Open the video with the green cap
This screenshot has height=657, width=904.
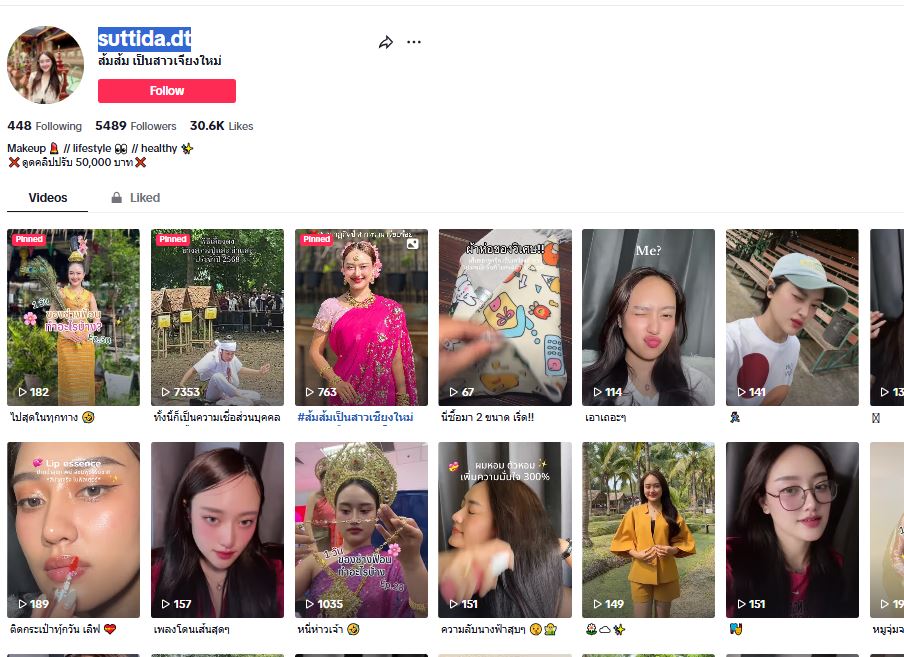pyautogui.click(x=792, y=317)
